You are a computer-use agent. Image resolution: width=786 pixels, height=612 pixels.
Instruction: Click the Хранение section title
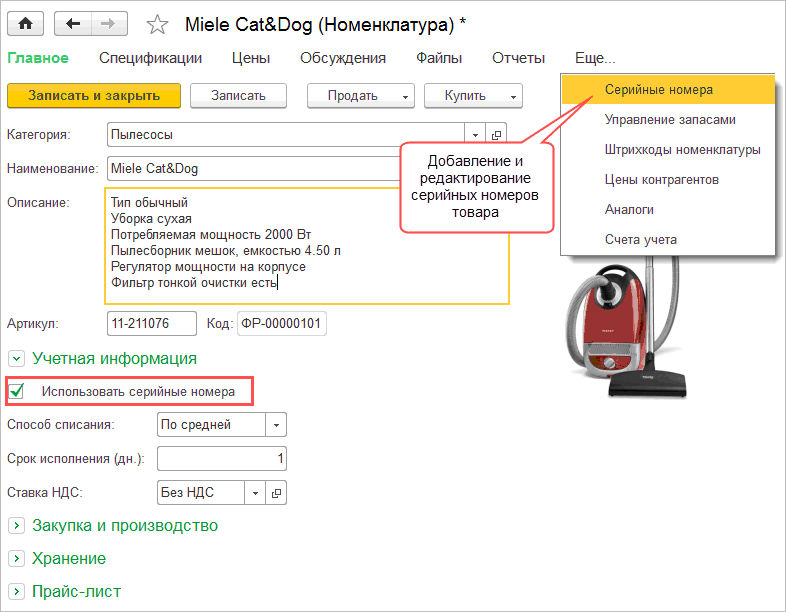(x=69, y=558)
